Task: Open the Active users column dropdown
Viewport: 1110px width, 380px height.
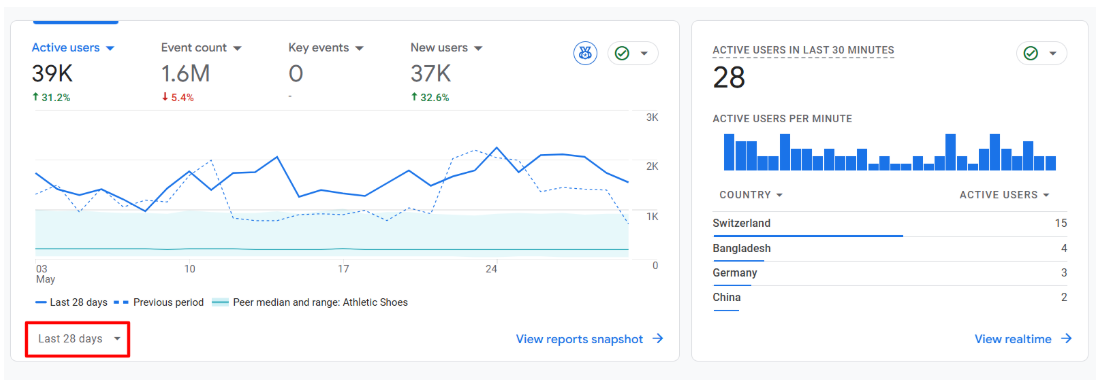Action: tap(1004, 195)
